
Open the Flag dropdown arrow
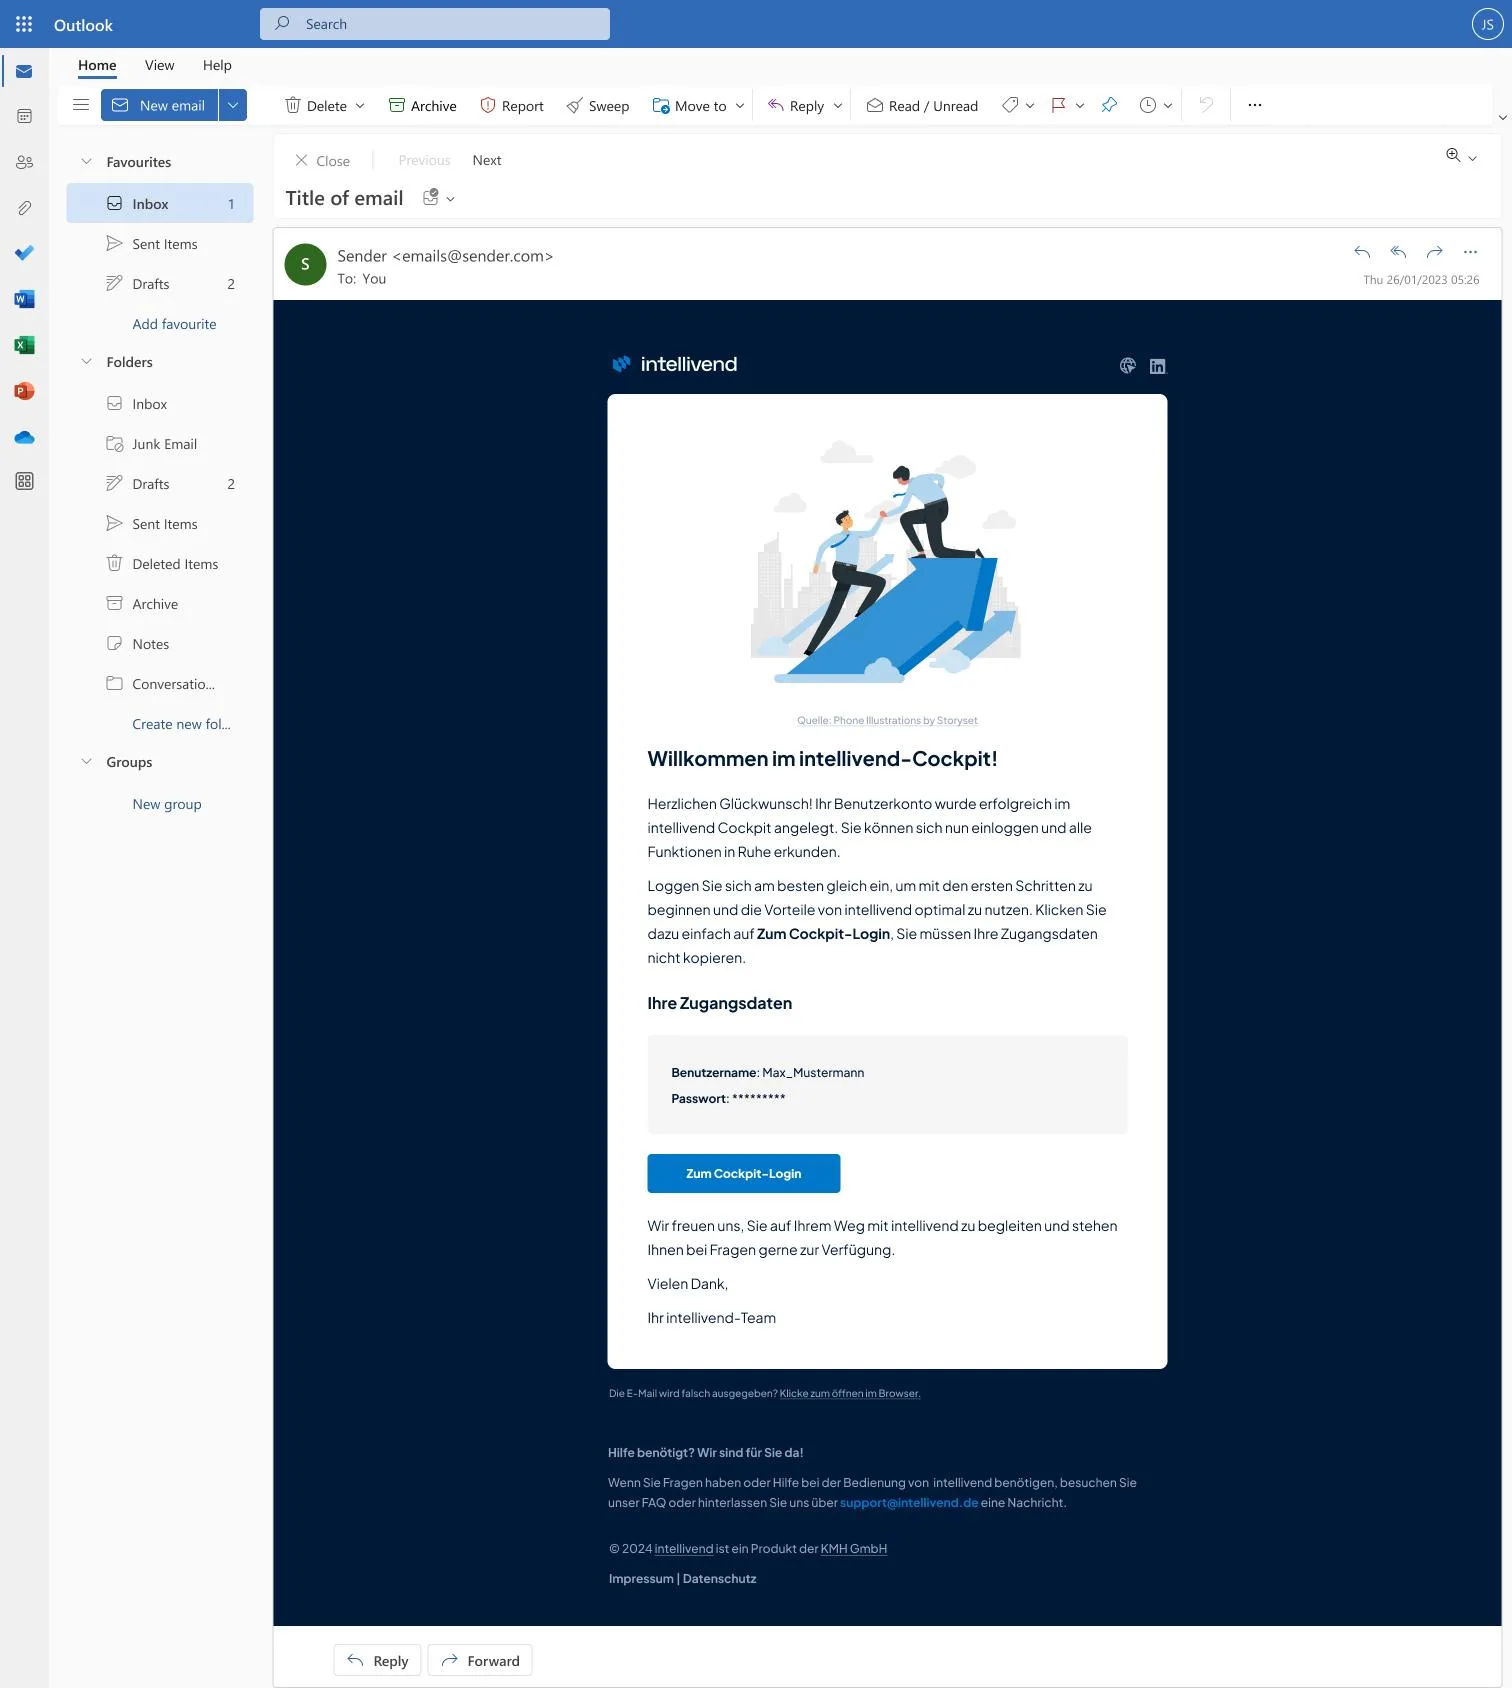1080,106
